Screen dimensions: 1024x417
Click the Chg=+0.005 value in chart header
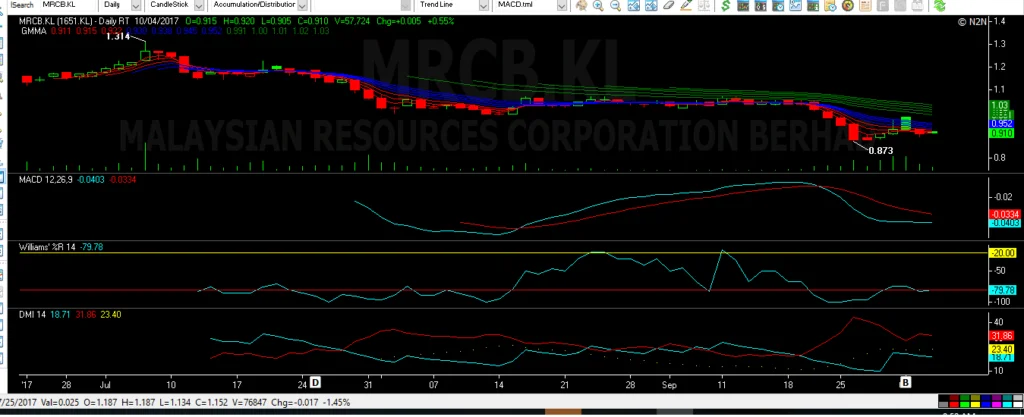(x=401, y=21)
